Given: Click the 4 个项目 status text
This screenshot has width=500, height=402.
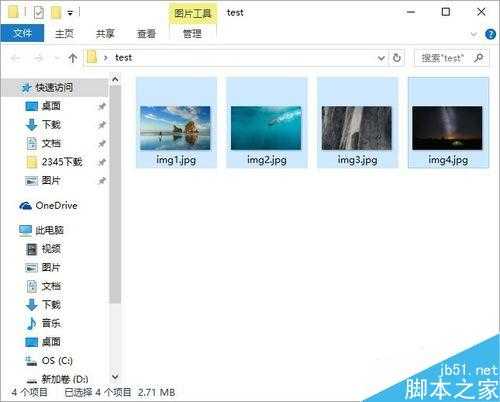Looking at the screenshot, I should coord(29,392).
